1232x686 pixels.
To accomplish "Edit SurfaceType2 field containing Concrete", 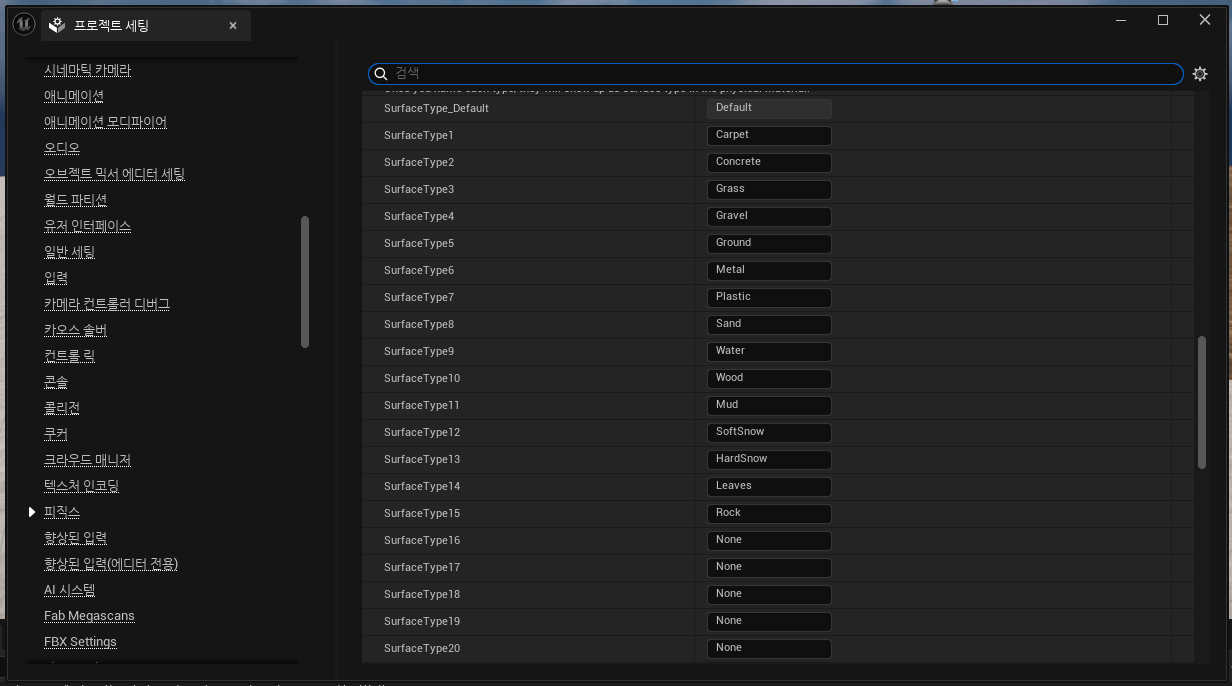I will click(x=769, y=162).
